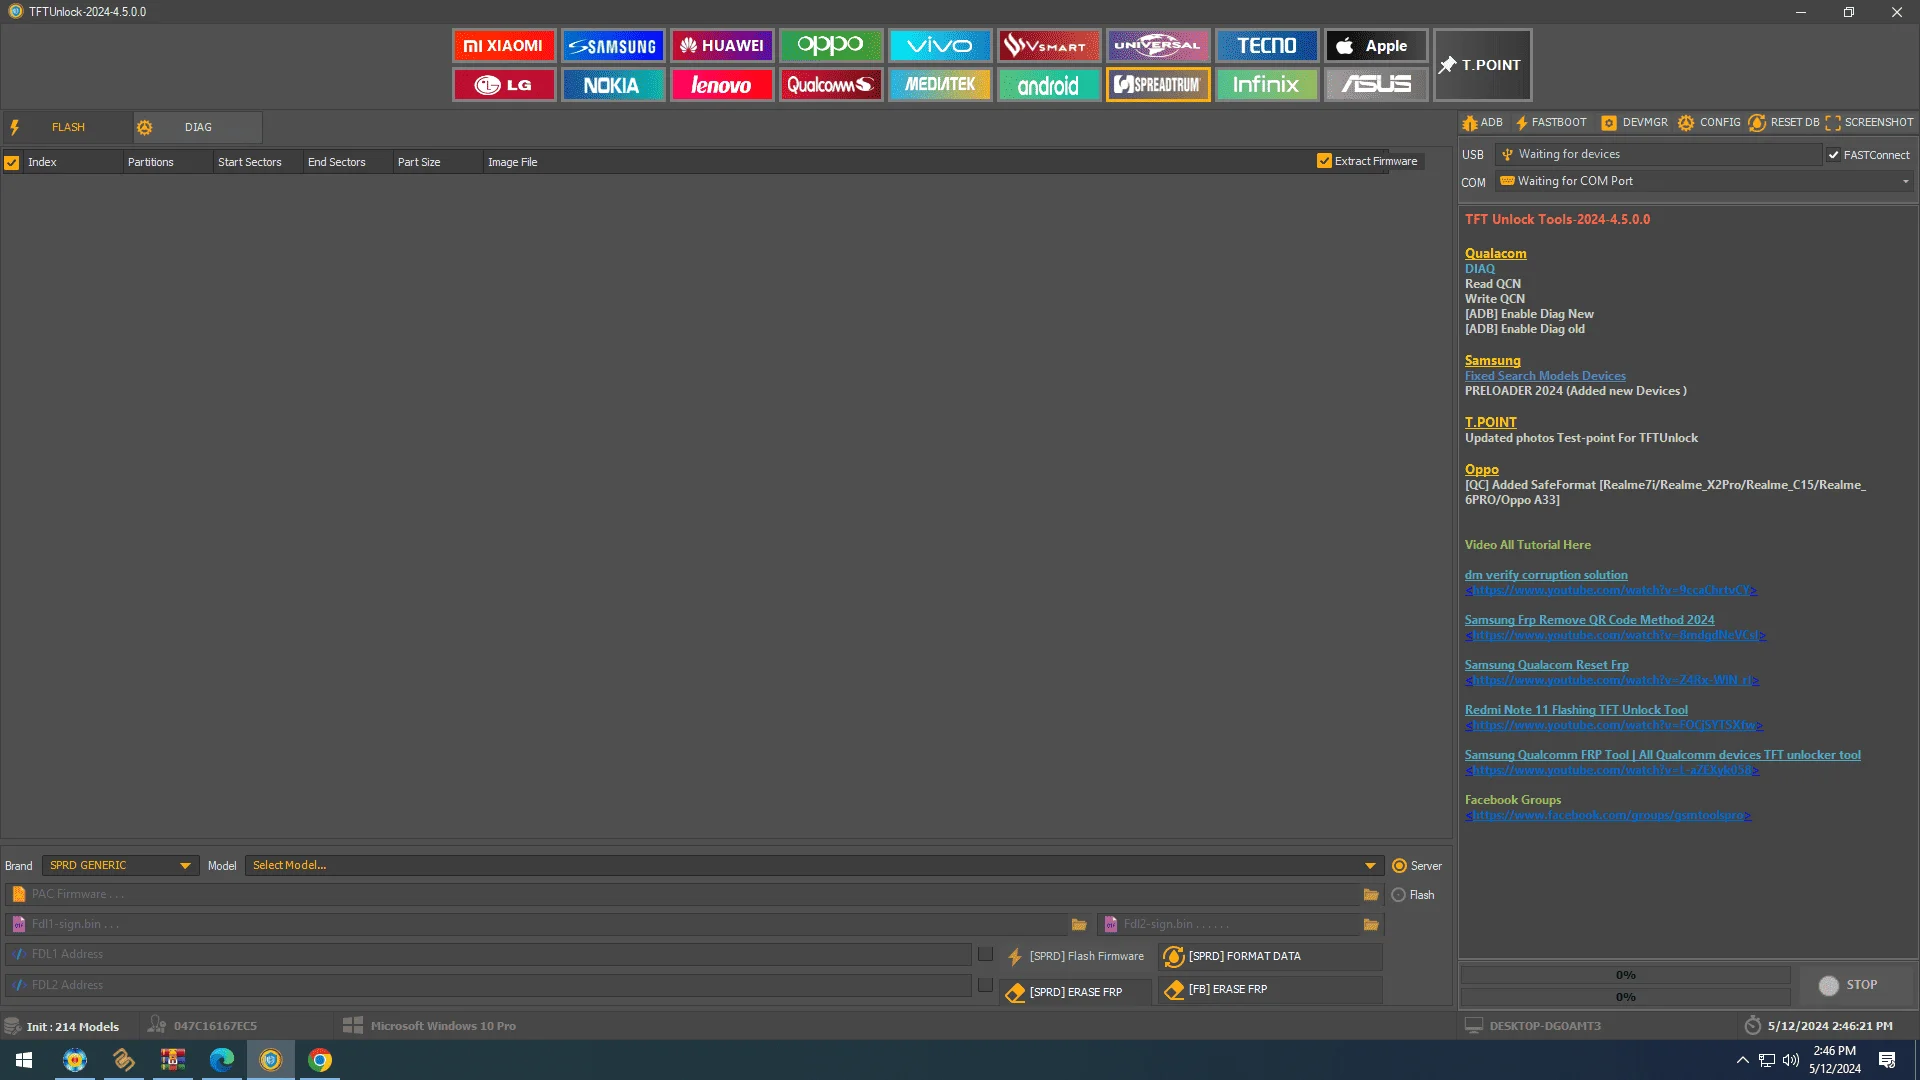Launch DEVMGR device manager

(x=1634, y=123)
